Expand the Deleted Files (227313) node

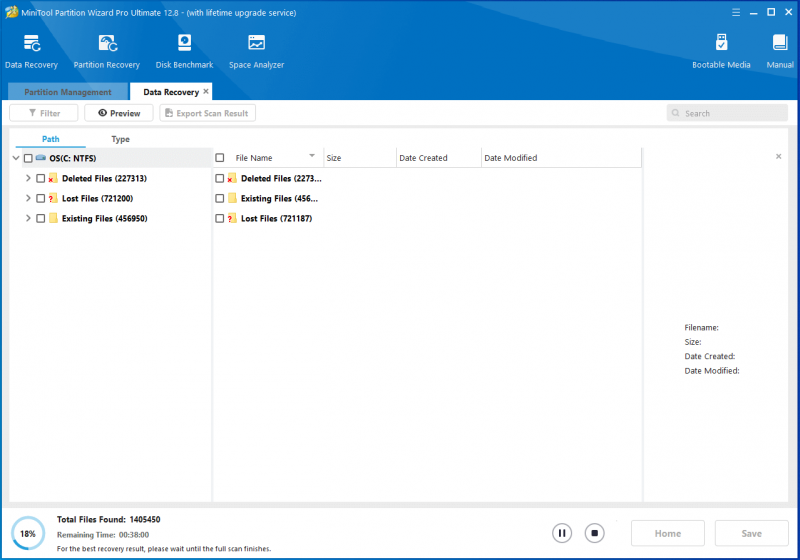(x=28, y=178)
